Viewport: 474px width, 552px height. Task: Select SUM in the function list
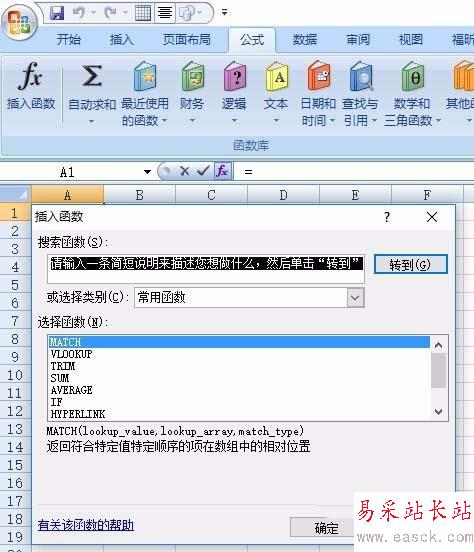tap(239, 378)
